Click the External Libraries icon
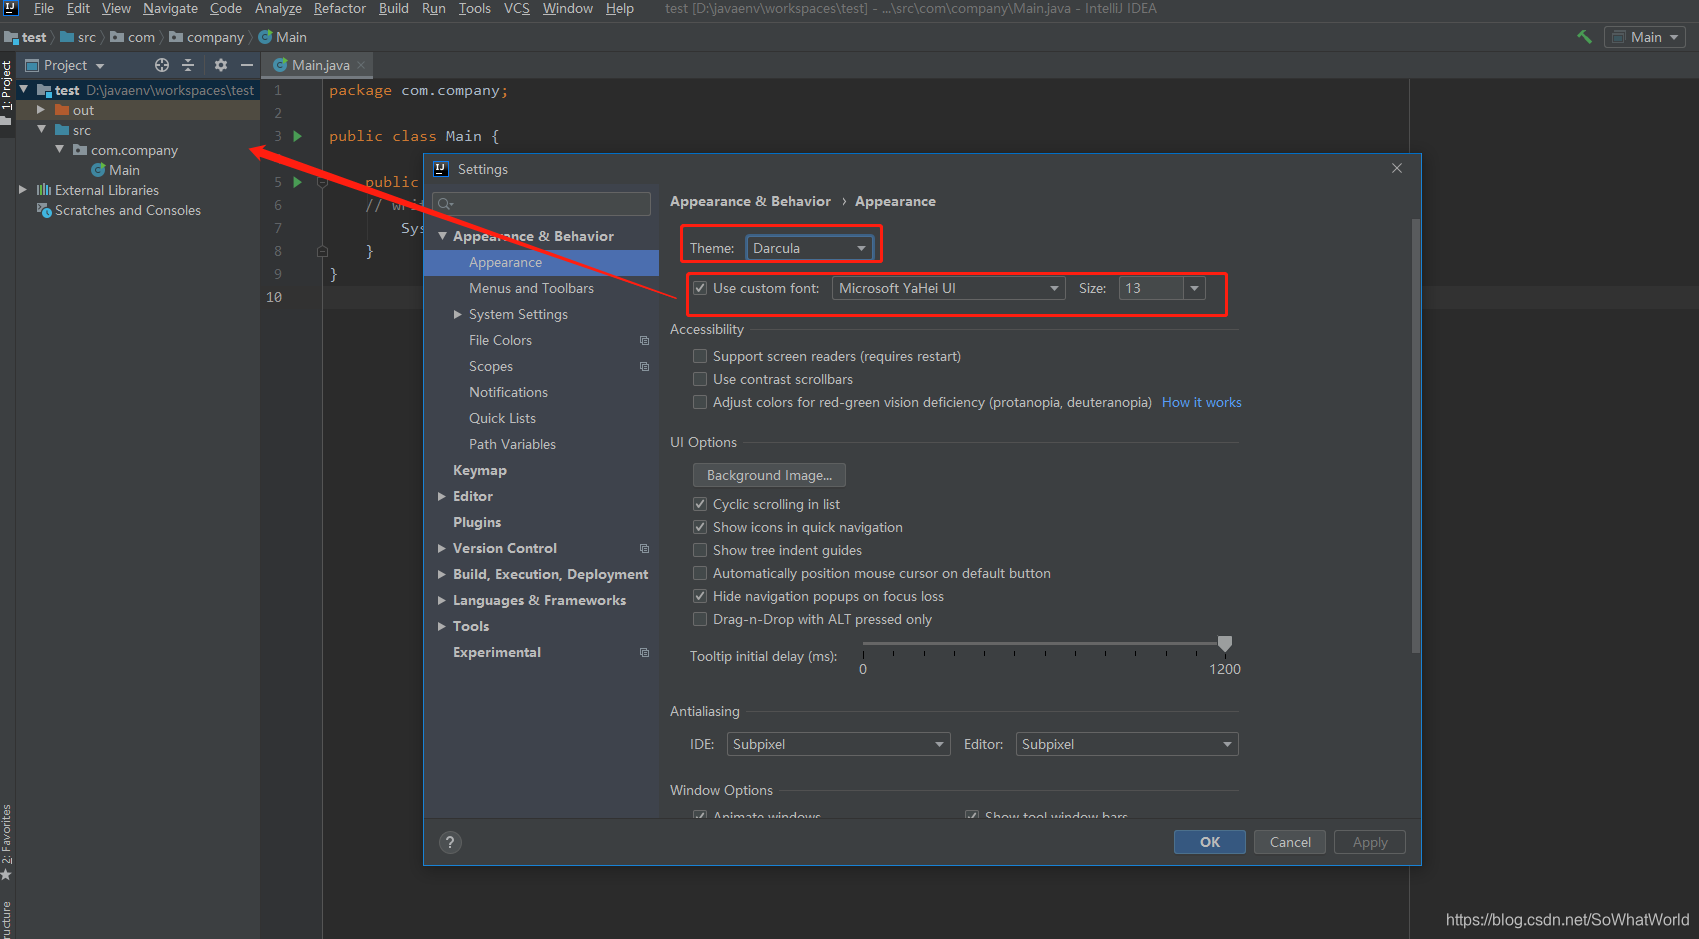 click(x=44, y=190)
